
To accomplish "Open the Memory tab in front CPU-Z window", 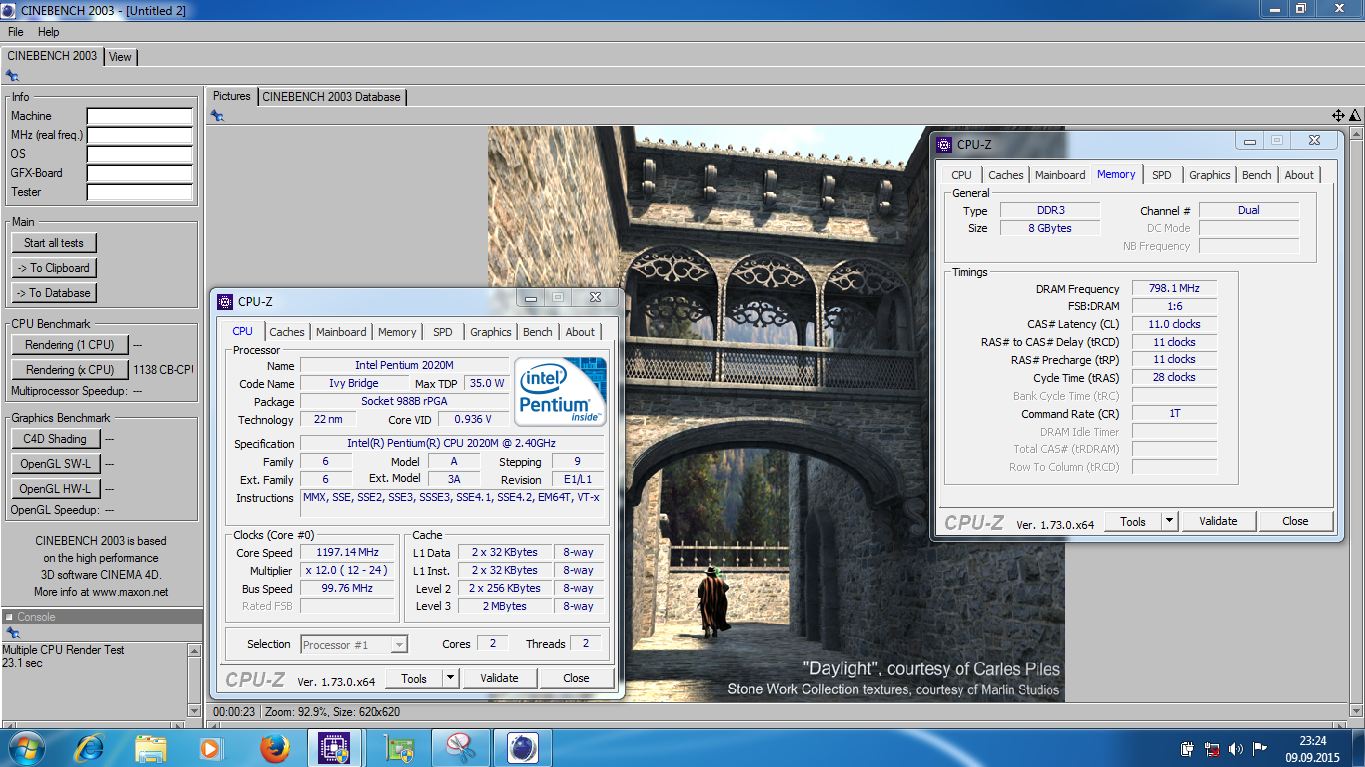I will point(397,332).
